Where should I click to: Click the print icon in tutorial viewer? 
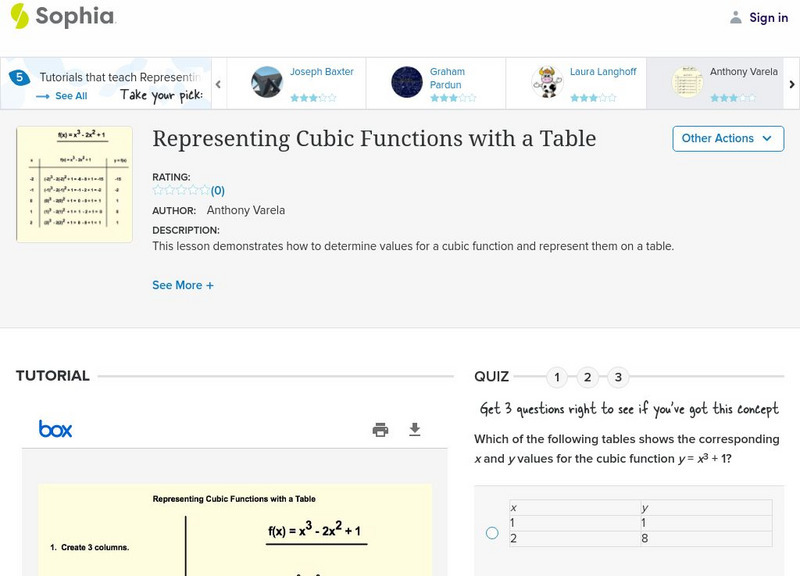pos(380,430)
